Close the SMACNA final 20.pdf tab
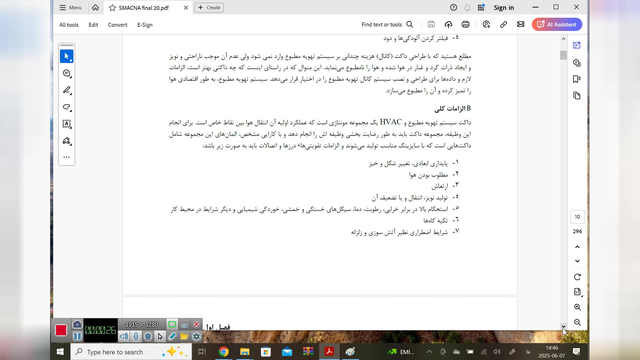Viewport: 640px width, 360px height. pyautogui.click(x=186, y=8)
